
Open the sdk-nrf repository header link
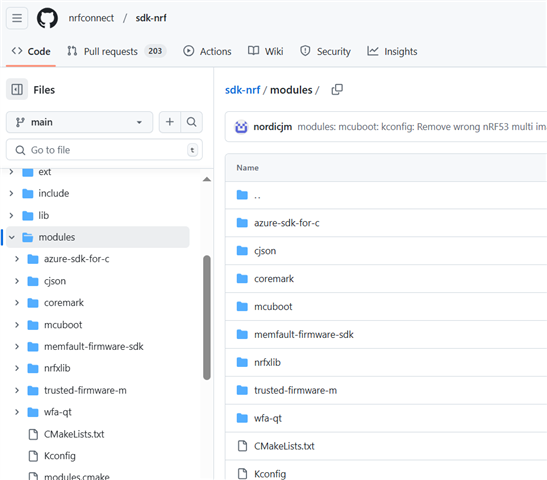pyautogui.click(x=151, y=18)
